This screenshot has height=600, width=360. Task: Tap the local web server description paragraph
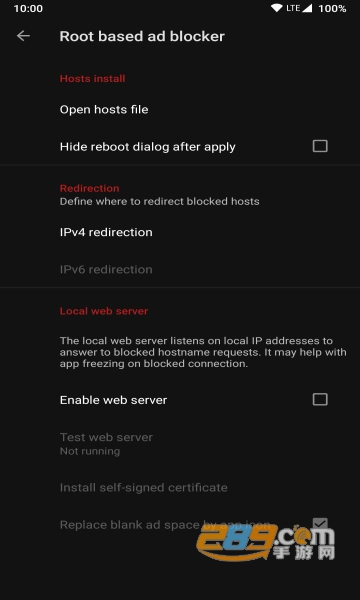(203, 352)
